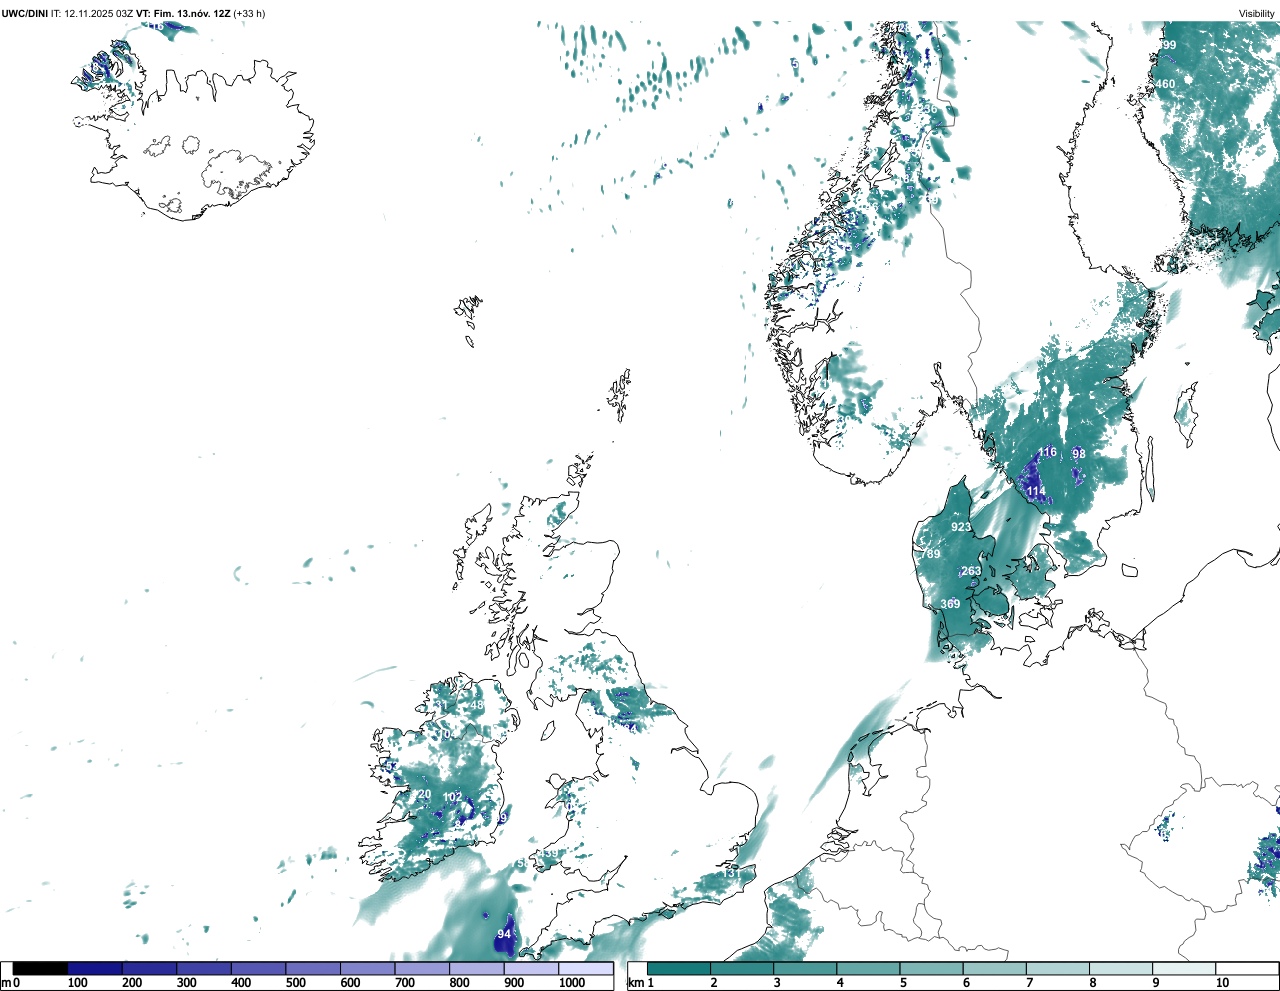The height and width of the screenshot is (991, 1280).
Task: Click the '98' value over southern Sweden
Action: 1079,454
